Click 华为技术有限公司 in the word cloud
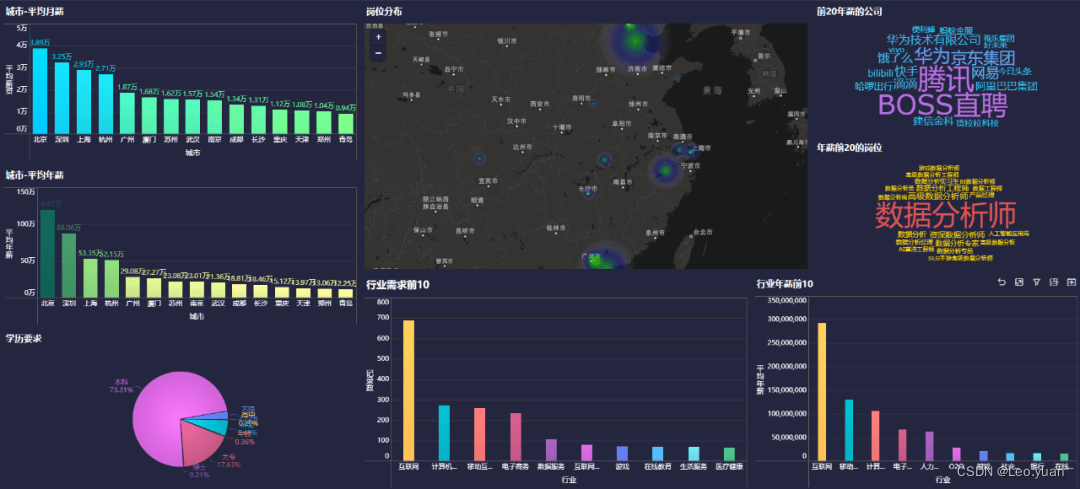Viewport: 1080px width, 489px height. coord(933,40)
